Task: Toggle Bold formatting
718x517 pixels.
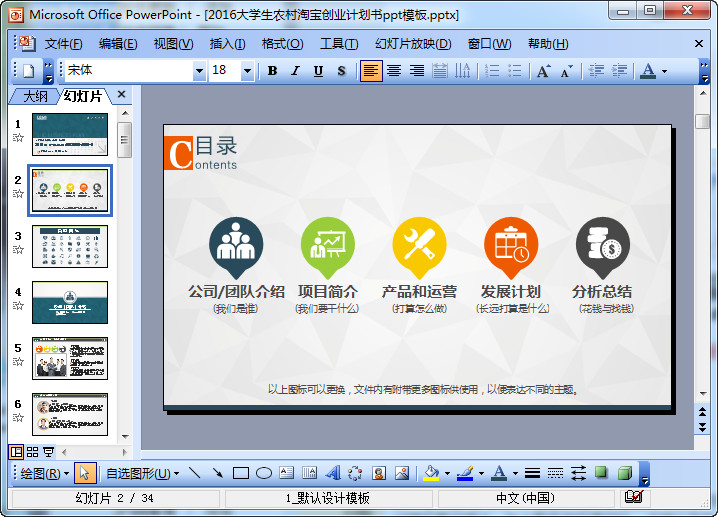Action: tap(272, 71)
